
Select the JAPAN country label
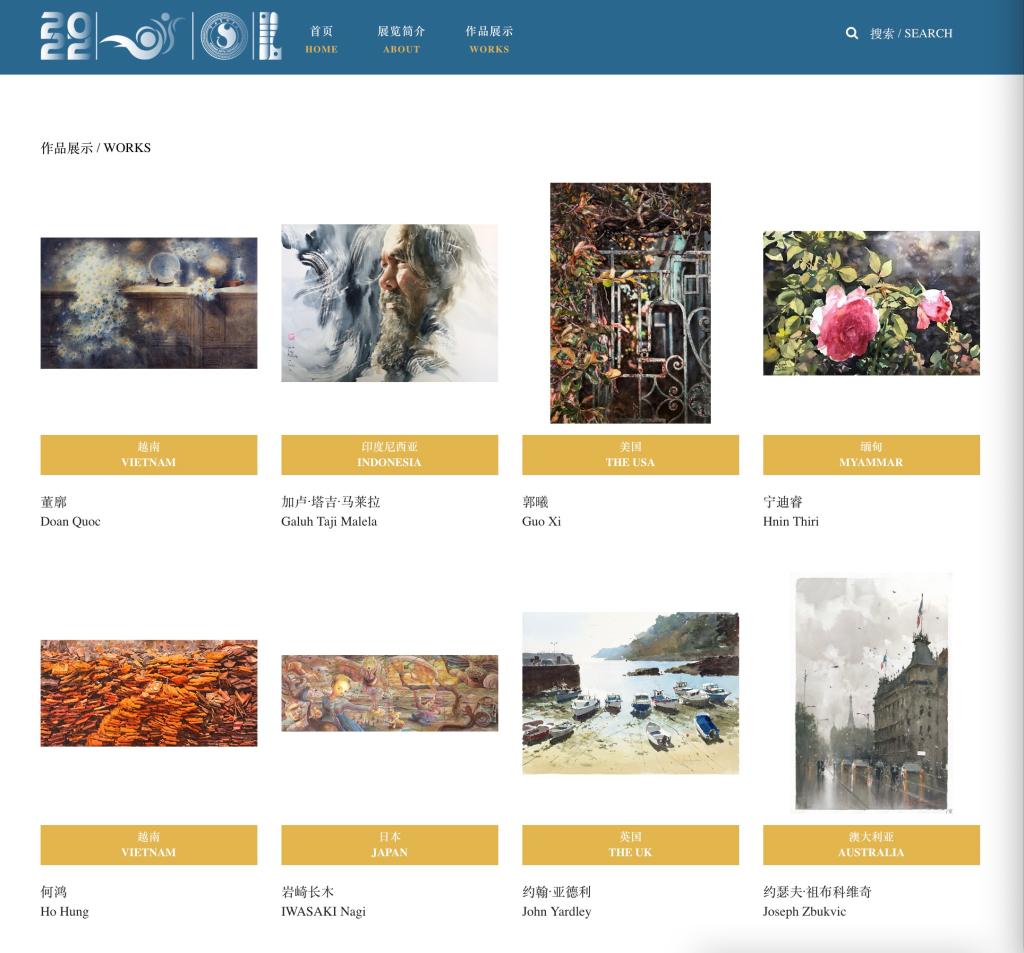click(x=389, y=845)
